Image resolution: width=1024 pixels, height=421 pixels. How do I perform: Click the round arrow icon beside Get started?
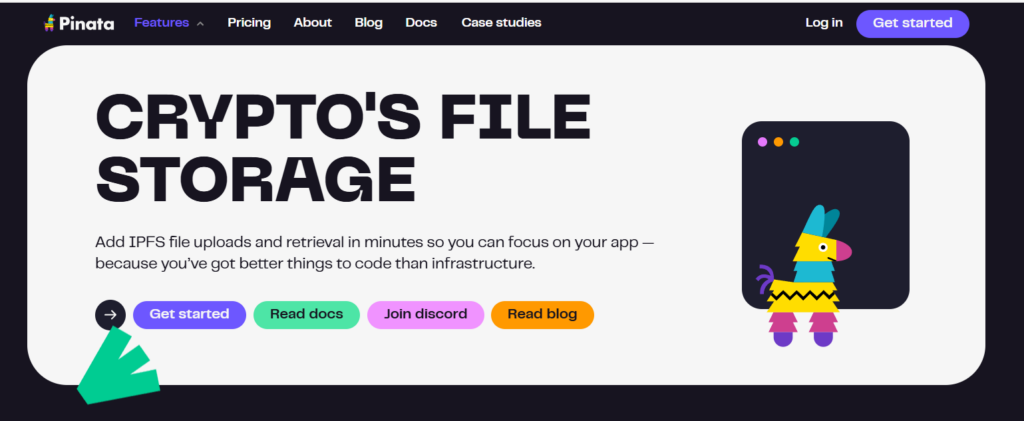coord(110,315)
